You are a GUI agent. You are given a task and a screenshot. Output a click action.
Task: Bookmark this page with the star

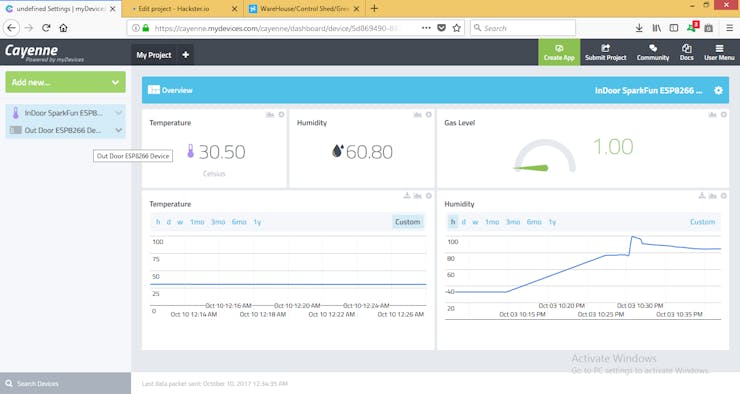(456, 28)
